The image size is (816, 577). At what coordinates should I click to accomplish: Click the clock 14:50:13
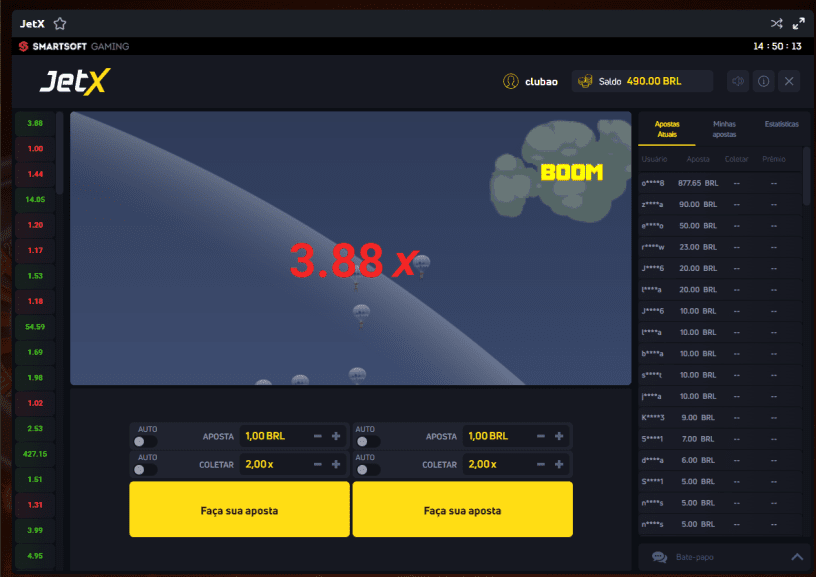(x=777, y=46)
